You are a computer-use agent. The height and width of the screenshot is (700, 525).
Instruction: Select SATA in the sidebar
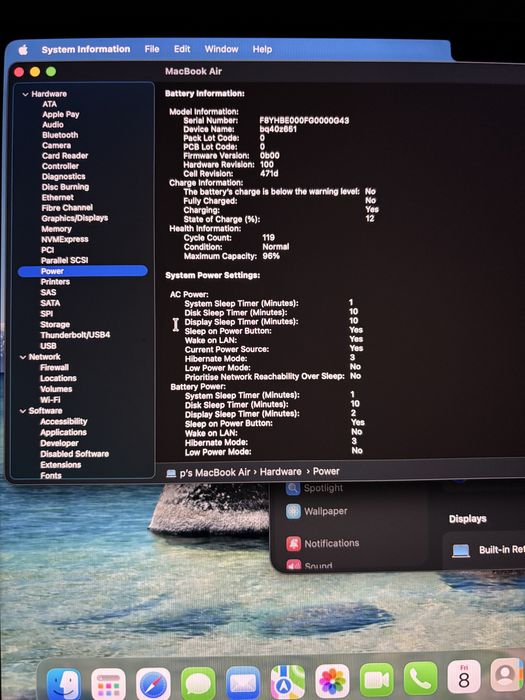(50, 303)
